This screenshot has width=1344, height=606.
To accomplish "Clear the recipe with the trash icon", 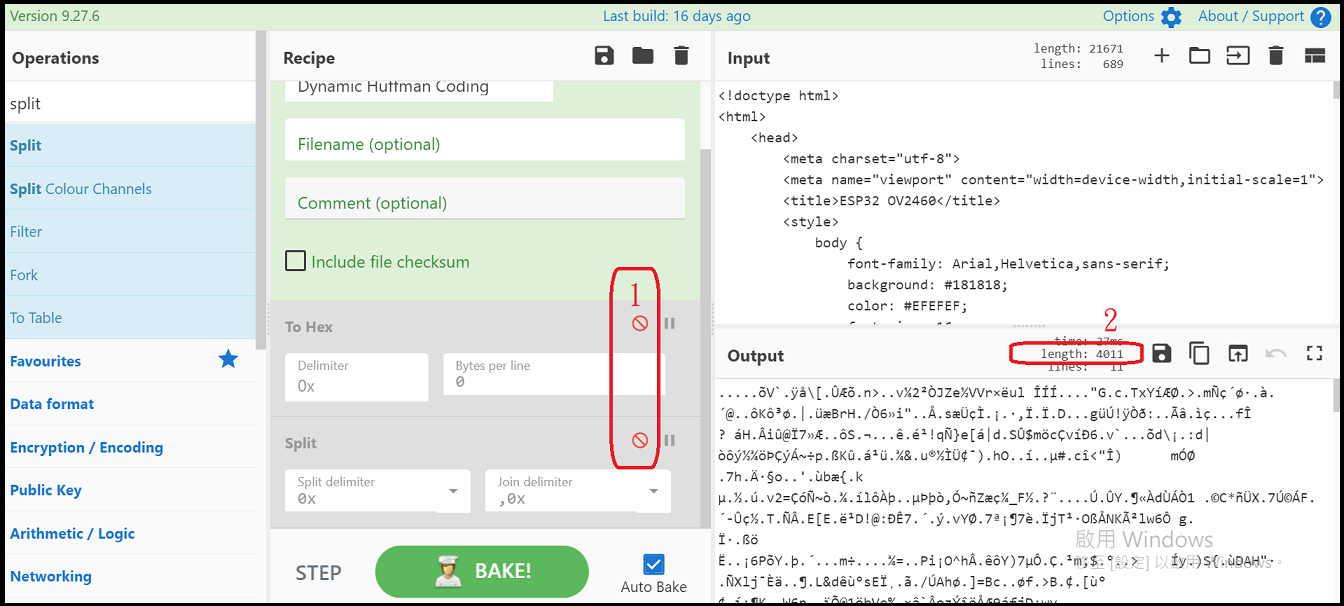I will pyautogui.click(x=681, y=56).
